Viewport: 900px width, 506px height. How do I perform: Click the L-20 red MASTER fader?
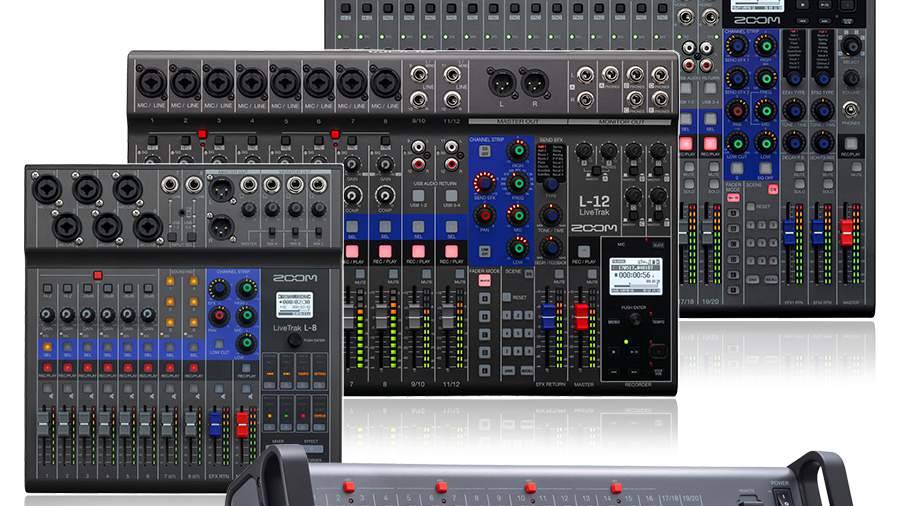coord(847,232)
